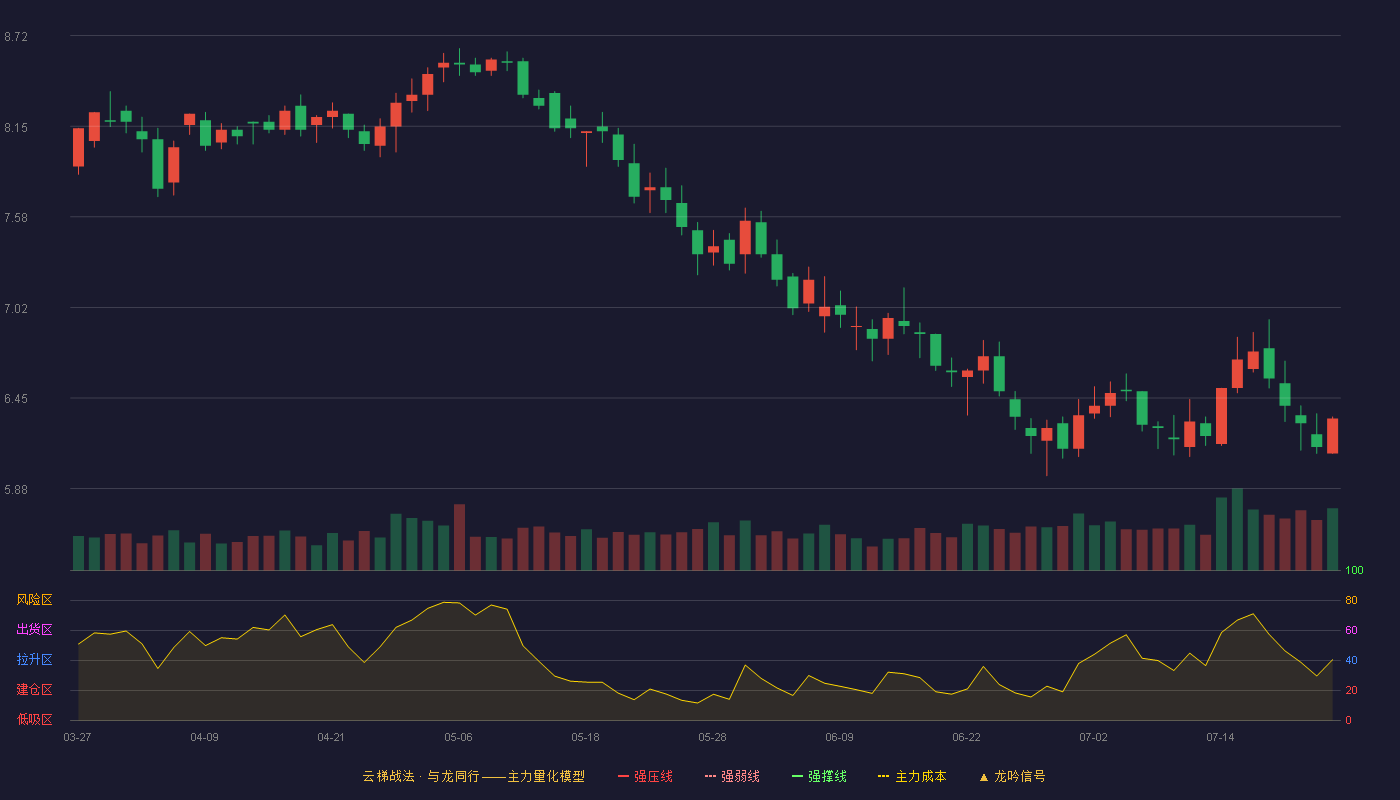Select the 风险区 zone label
The width and height of the screenshot is (1400, 800).
34,600
